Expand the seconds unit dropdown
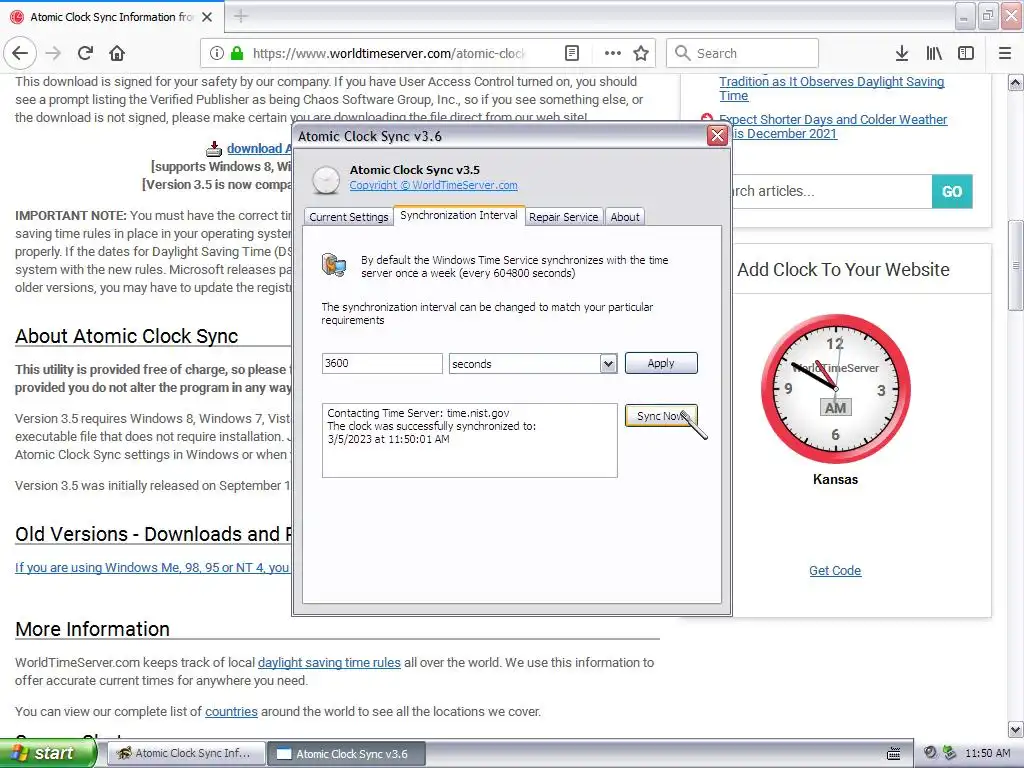The width and height of the screenshot is (1024, 768). tap(608, 364)
